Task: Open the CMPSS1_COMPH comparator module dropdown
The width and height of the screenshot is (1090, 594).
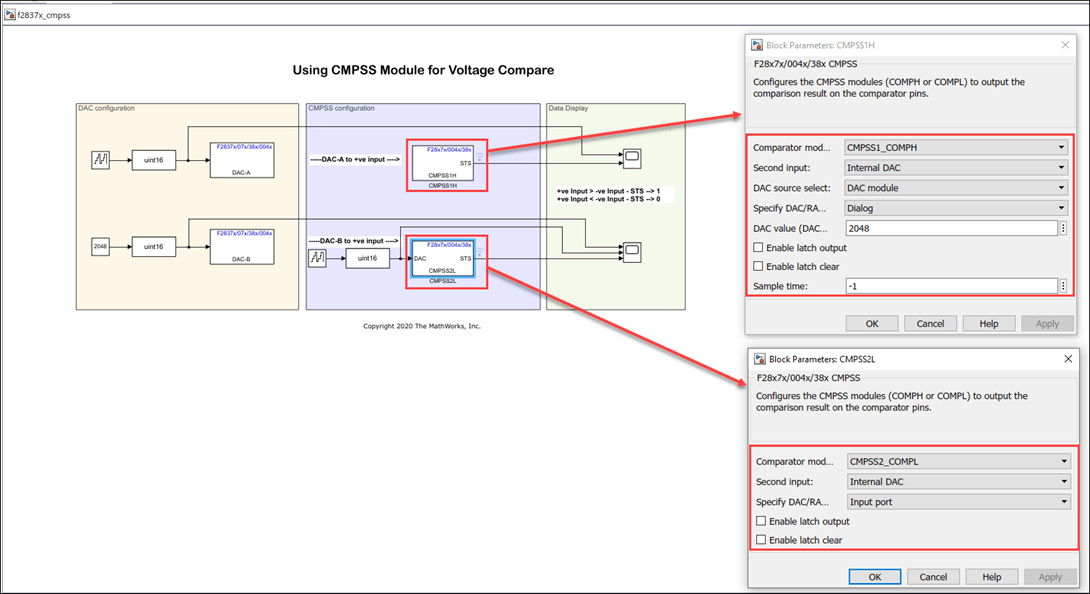Action: (955, 148)
